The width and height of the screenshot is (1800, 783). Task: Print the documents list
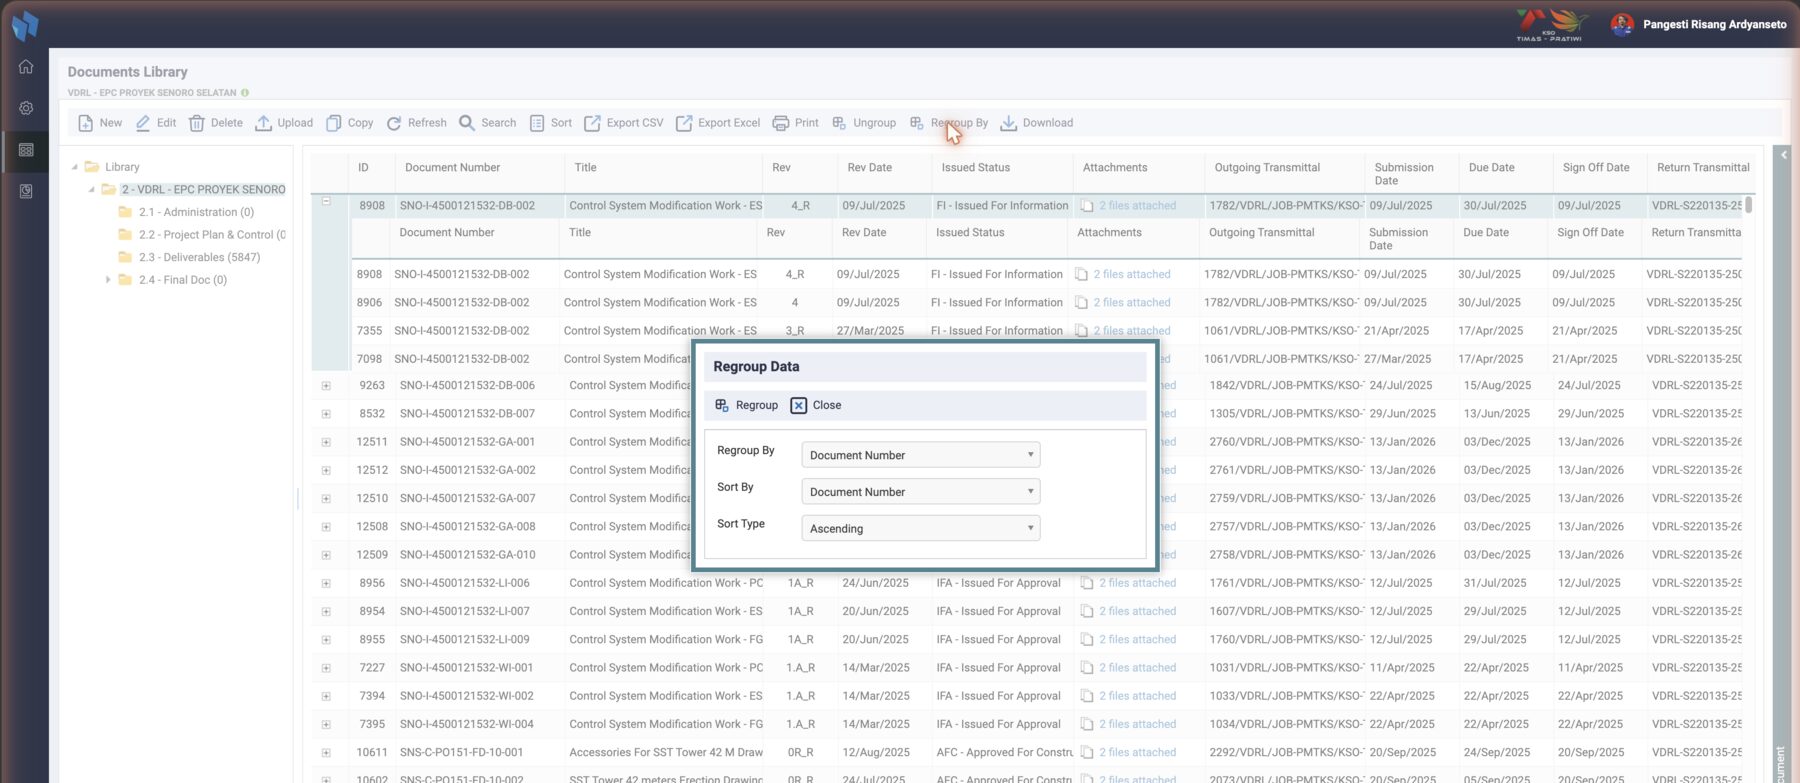point(796,123)
